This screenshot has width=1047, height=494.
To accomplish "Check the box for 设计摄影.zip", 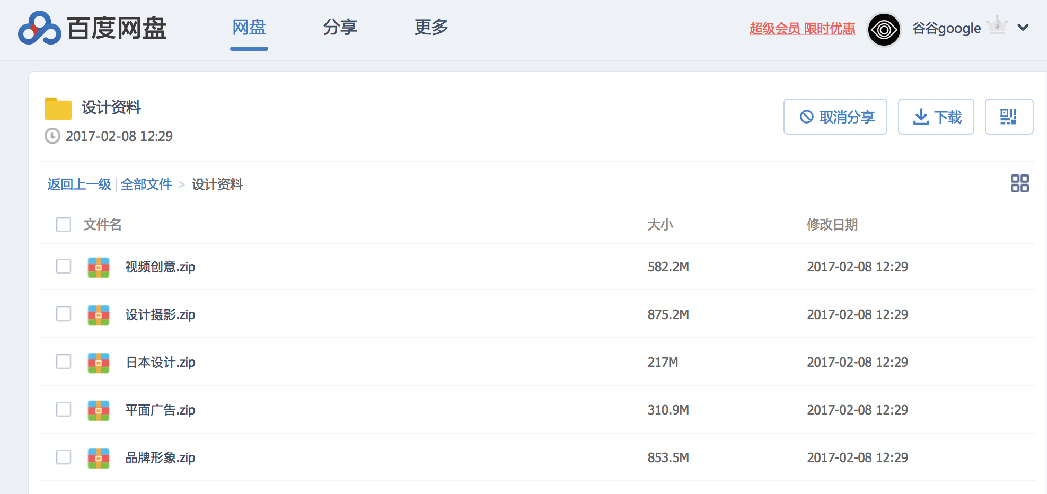I will click(x=63, y=314).
